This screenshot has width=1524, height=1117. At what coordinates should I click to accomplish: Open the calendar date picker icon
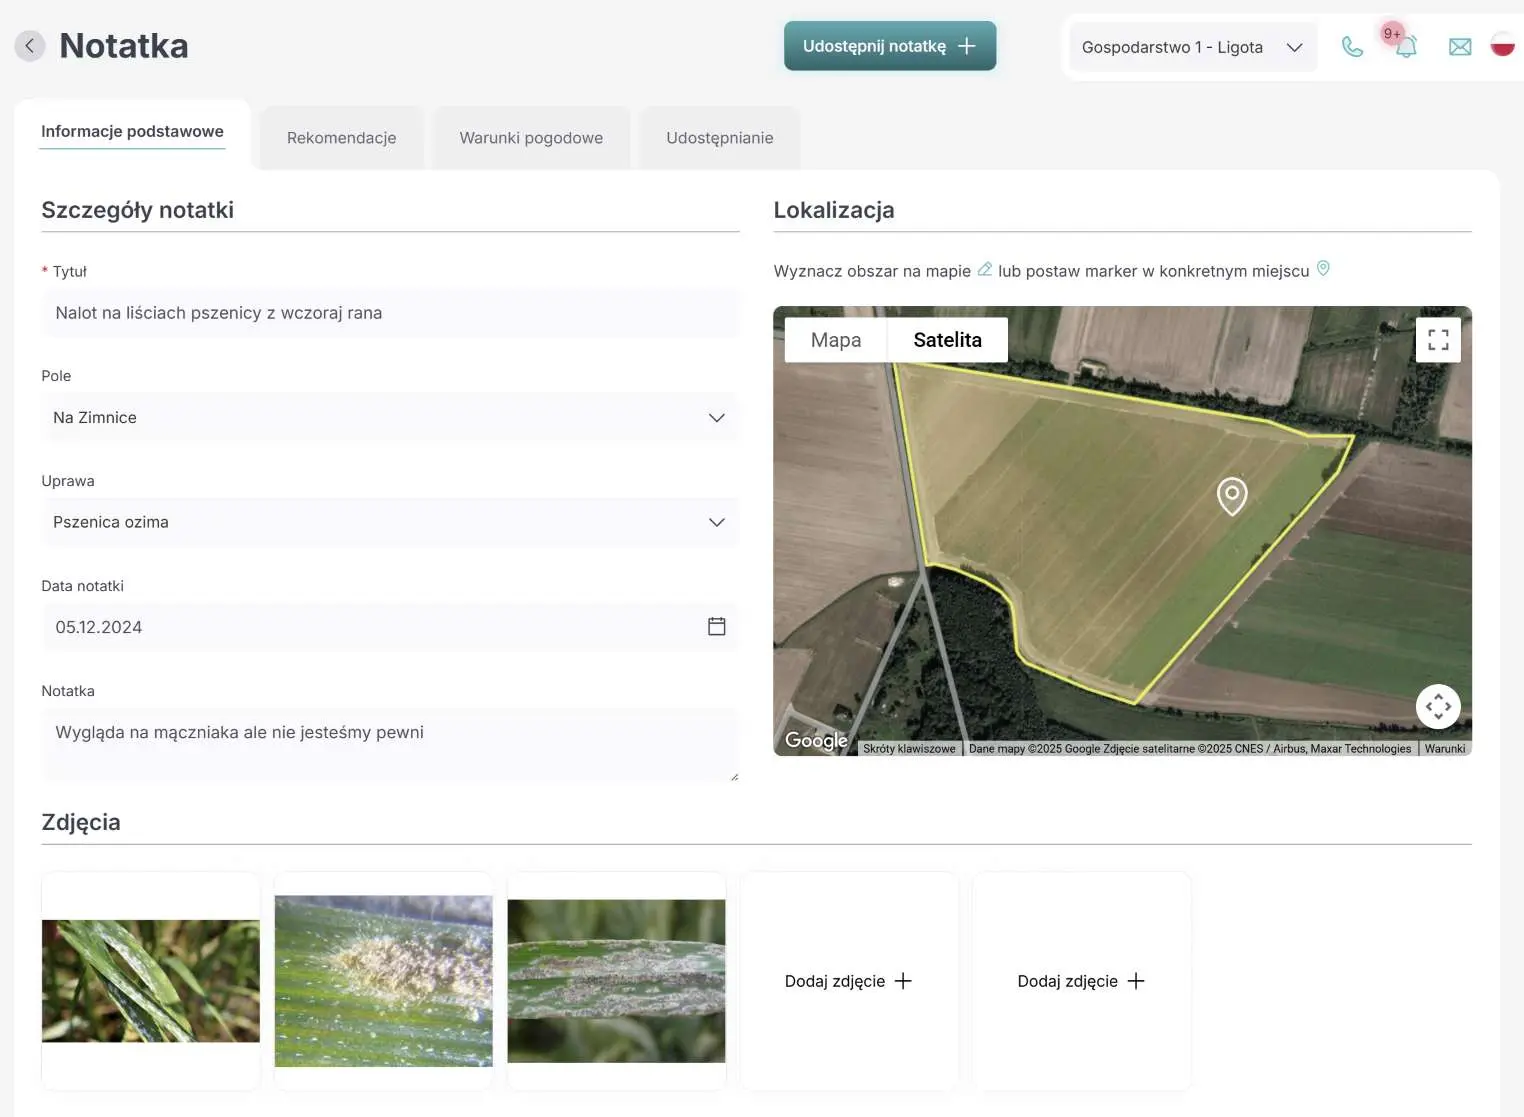coord(716,626)
